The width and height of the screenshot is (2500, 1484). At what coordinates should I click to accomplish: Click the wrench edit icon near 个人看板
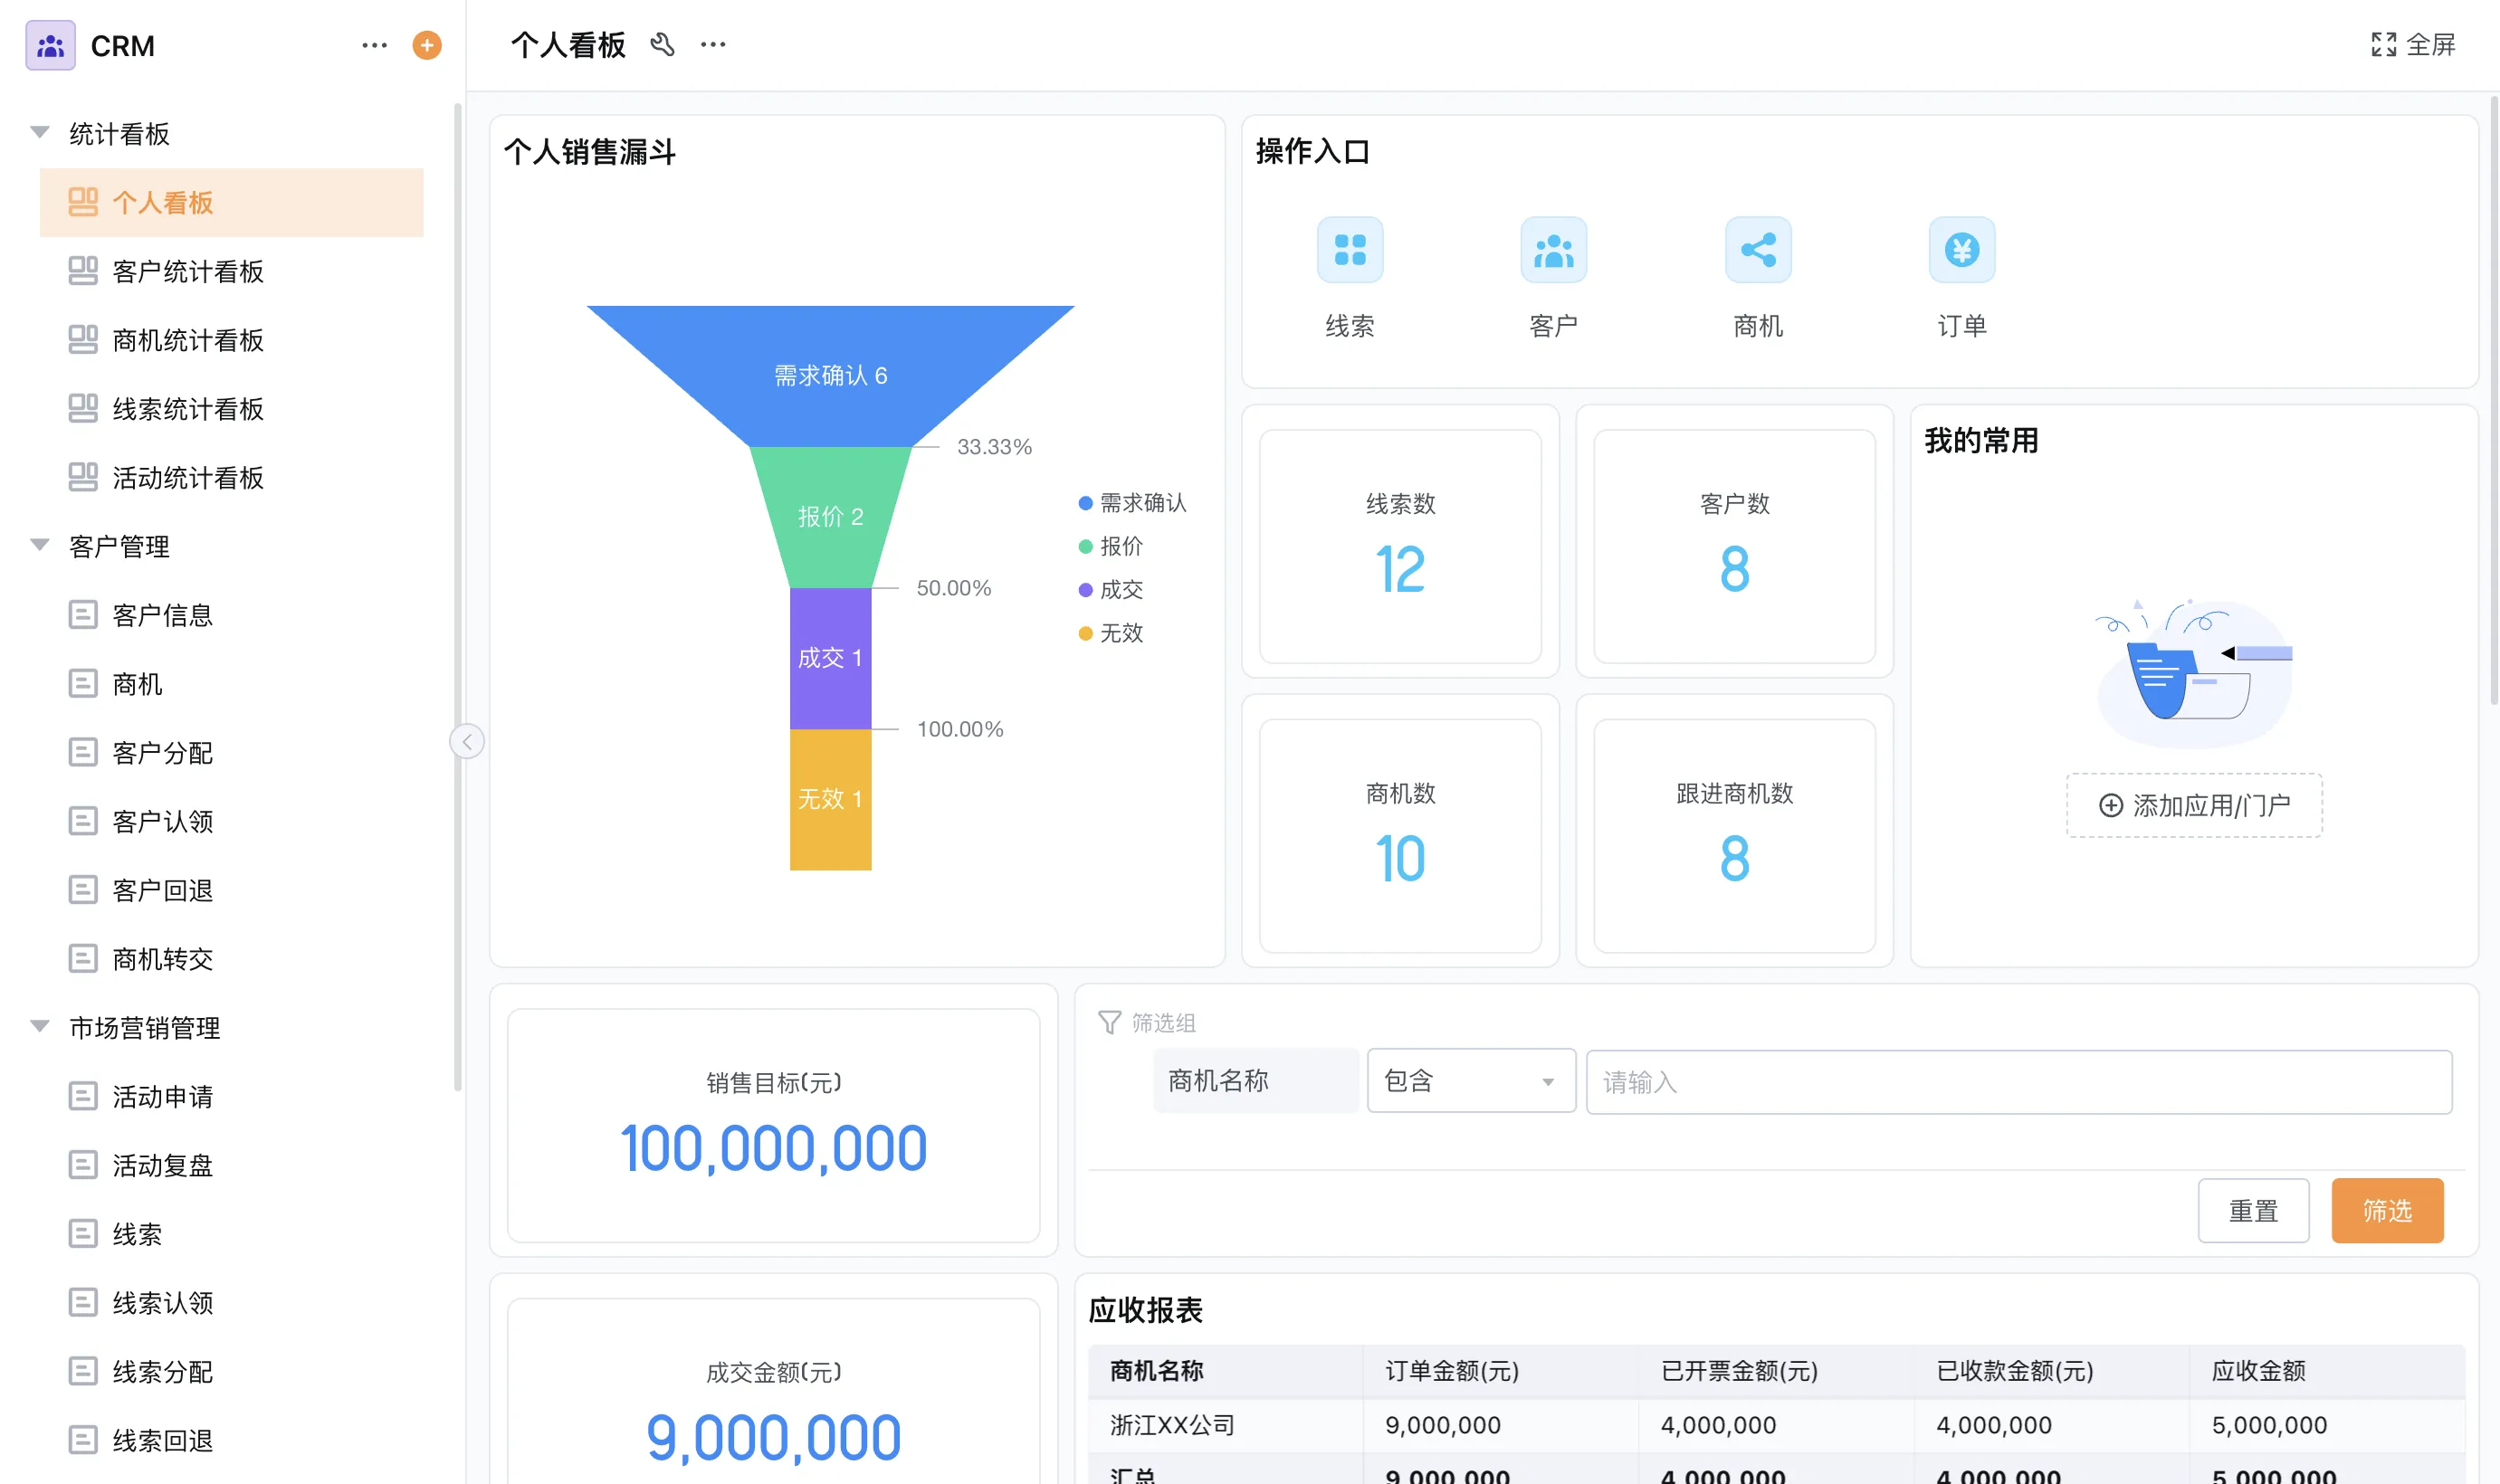[x=662, y=45]
